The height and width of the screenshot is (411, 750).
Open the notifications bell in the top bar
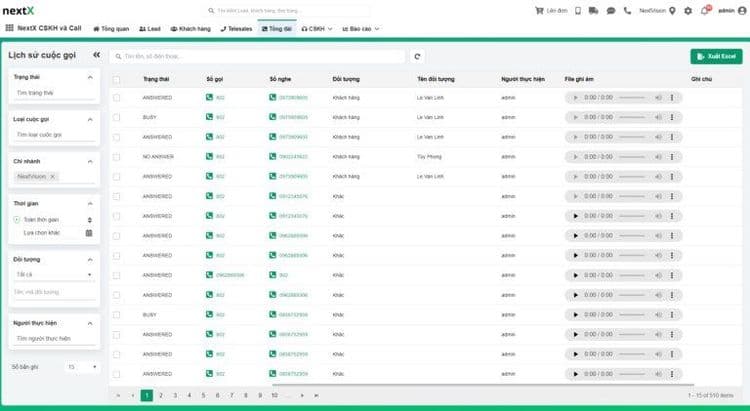pos(705,11)
